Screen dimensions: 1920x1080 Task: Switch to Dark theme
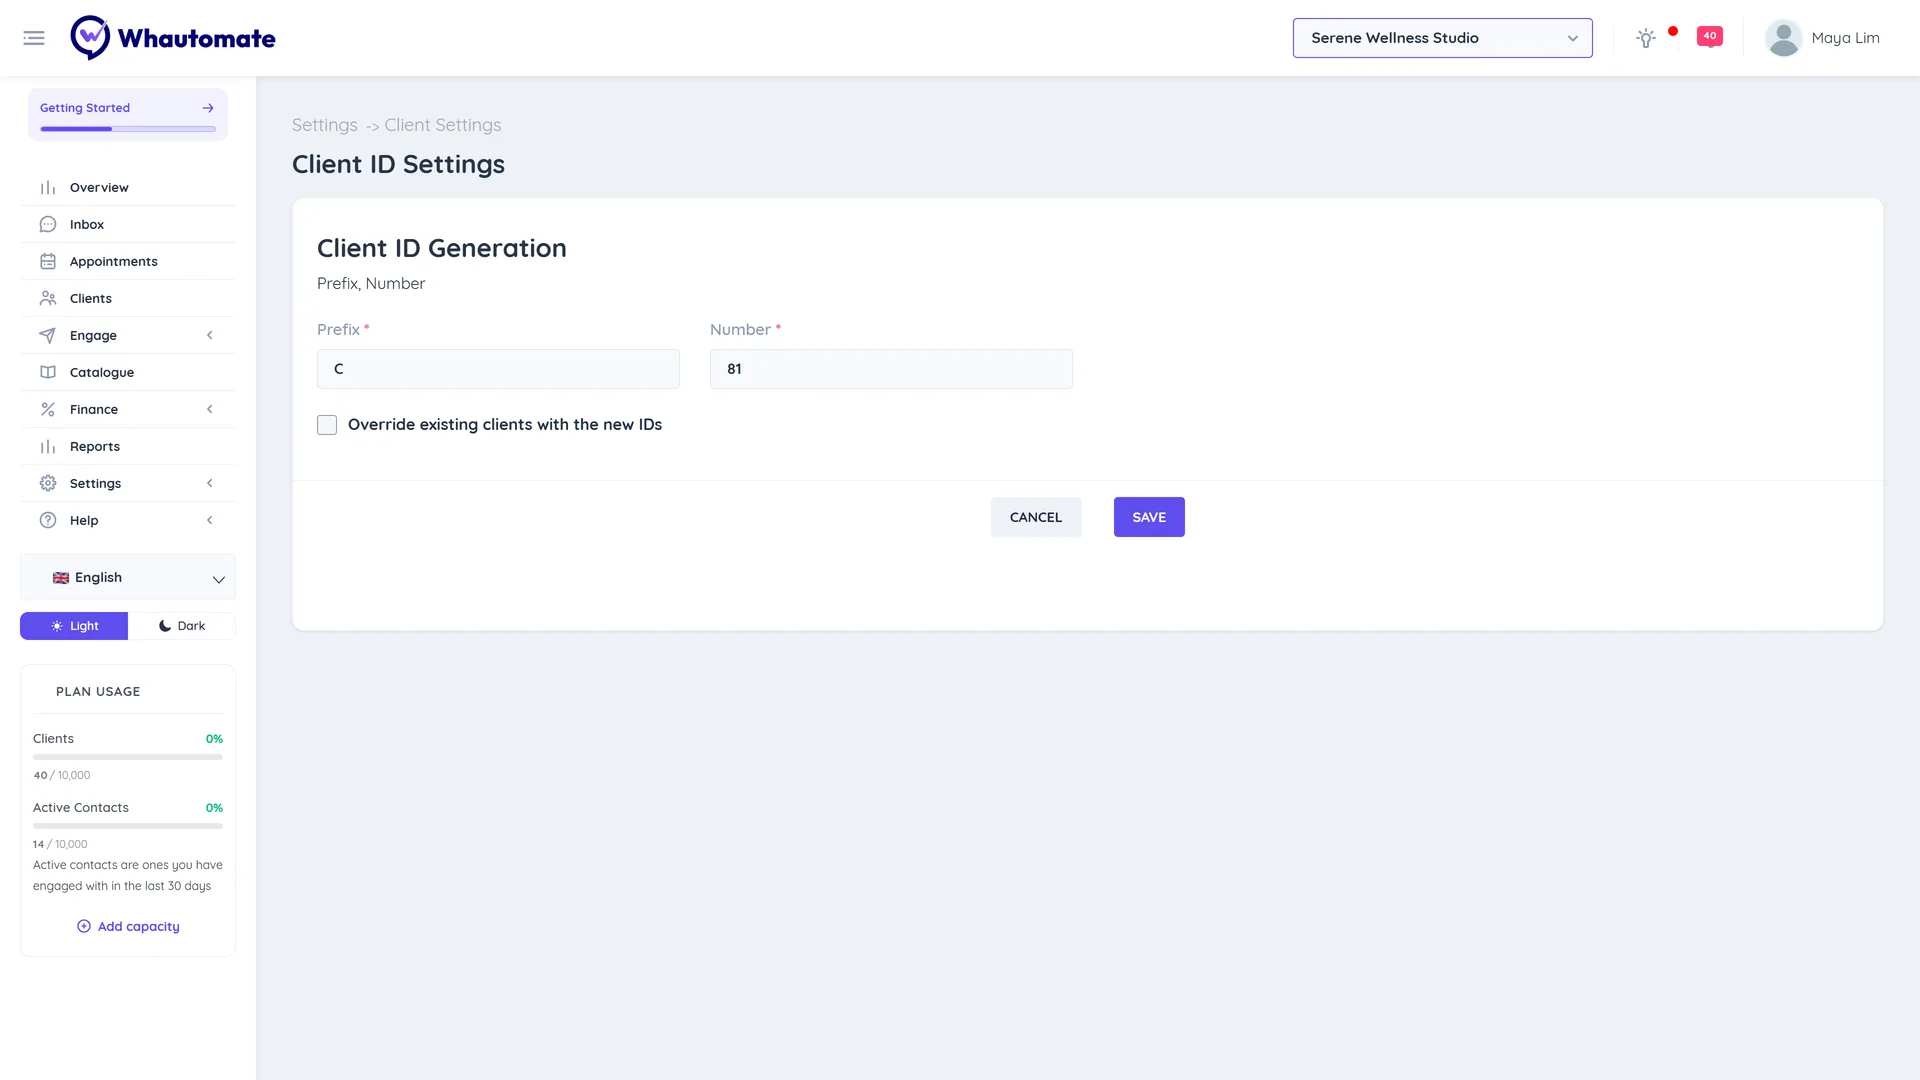tap(182, 626)
